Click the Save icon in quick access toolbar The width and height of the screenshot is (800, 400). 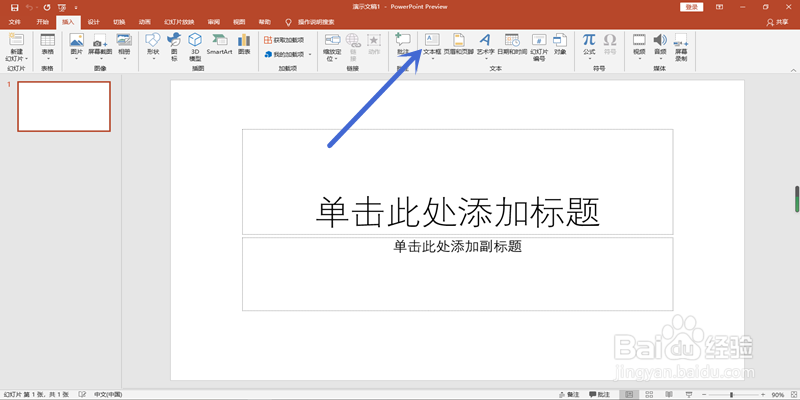pyautogui.click(x=14, y=7)
